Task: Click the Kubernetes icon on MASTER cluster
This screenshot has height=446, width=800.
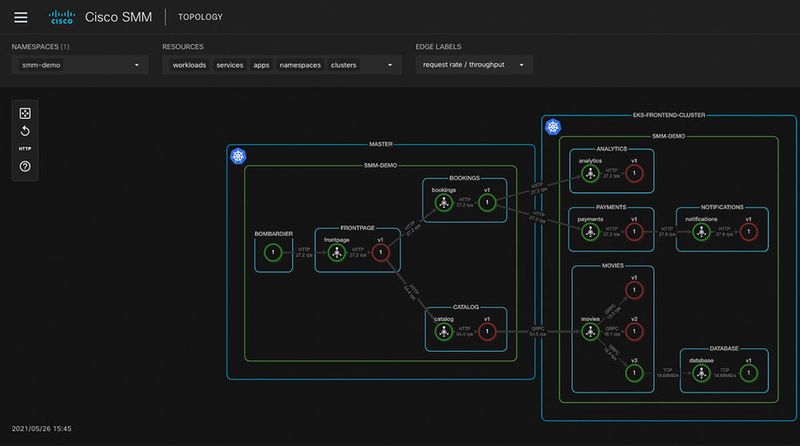Action: pos(239,156)
